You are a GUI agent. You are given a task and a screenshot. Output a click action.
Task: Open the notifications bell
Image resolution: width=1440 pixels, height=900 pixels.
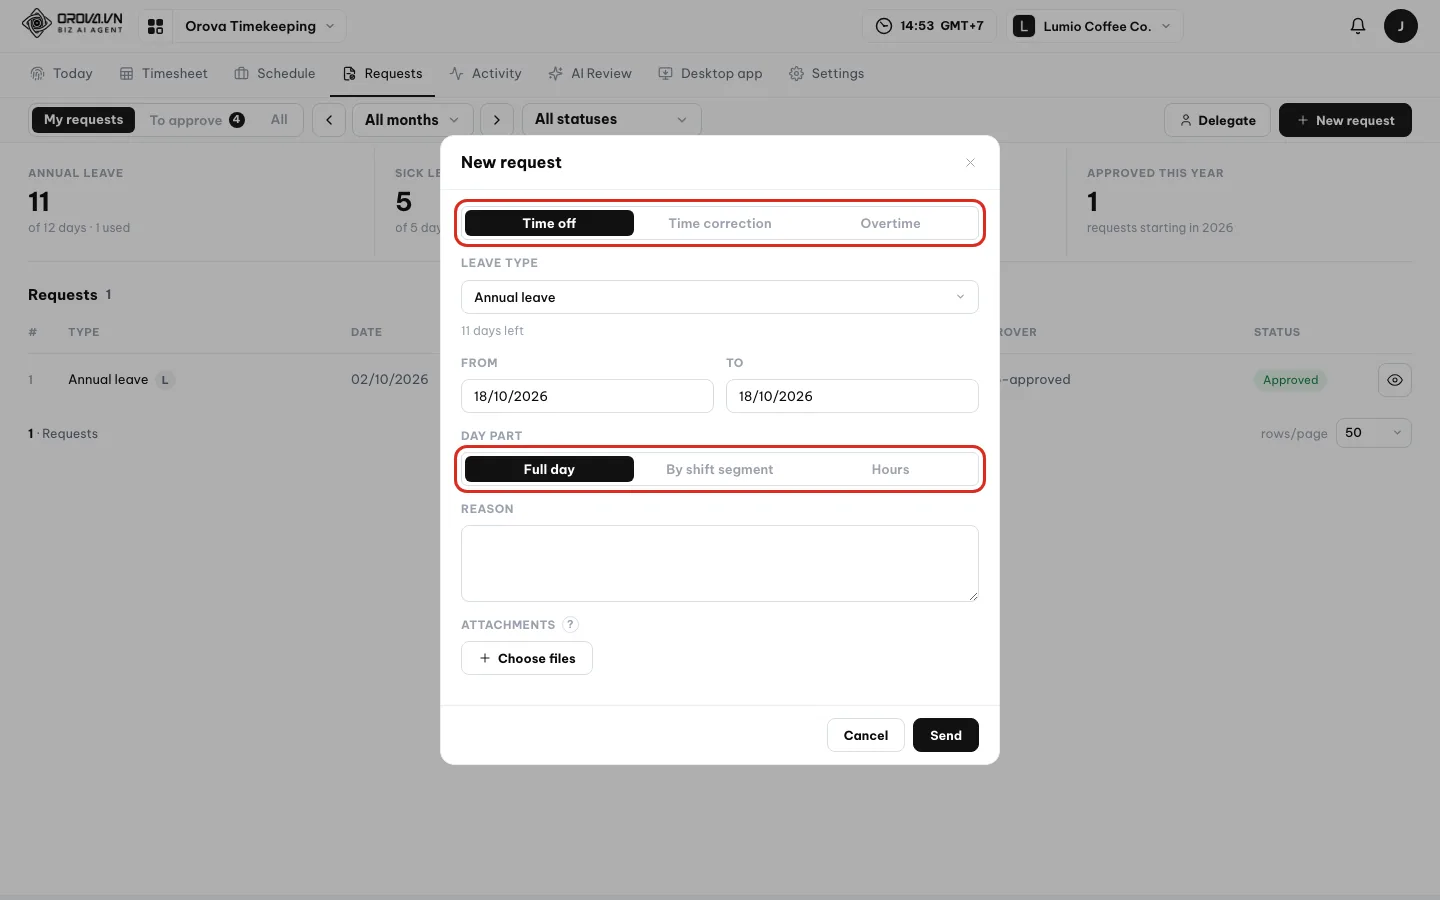click(1357, 26)
